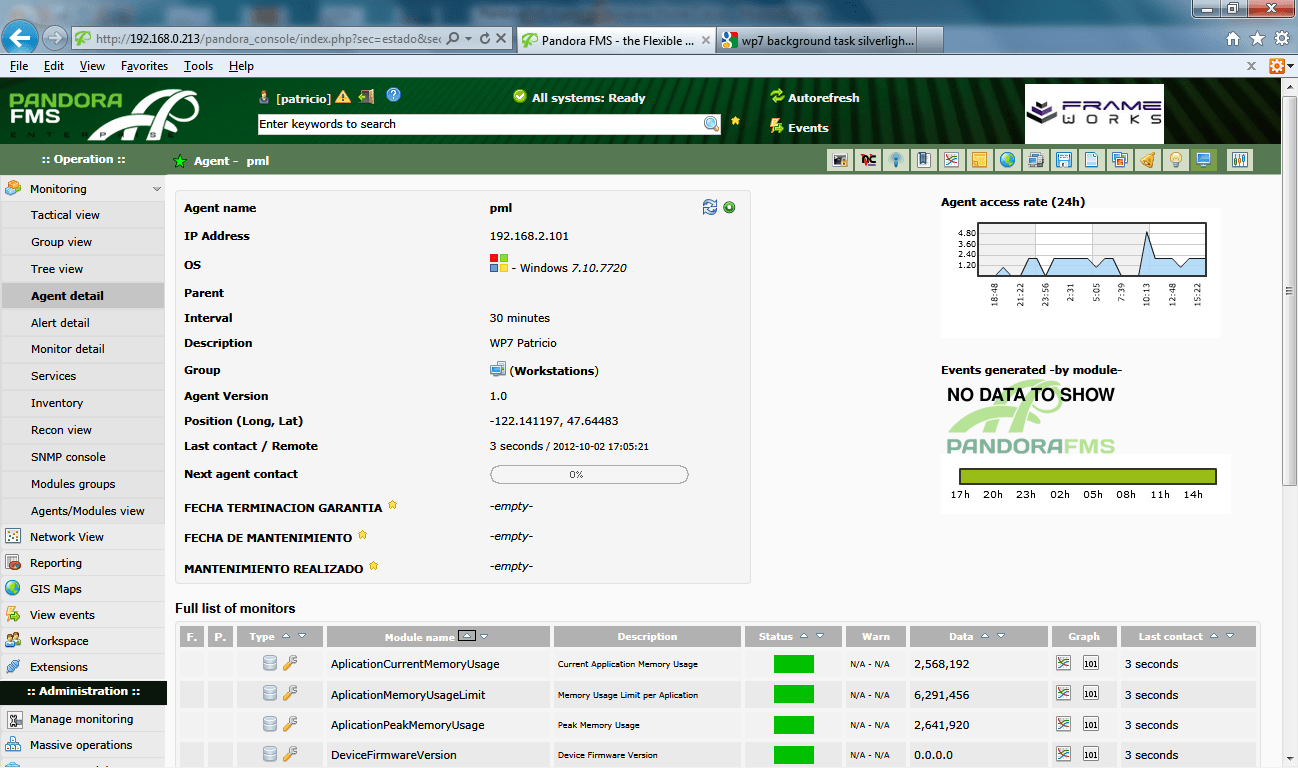Open the File menu
This screenshot has height=768, width=1298.
18,66
